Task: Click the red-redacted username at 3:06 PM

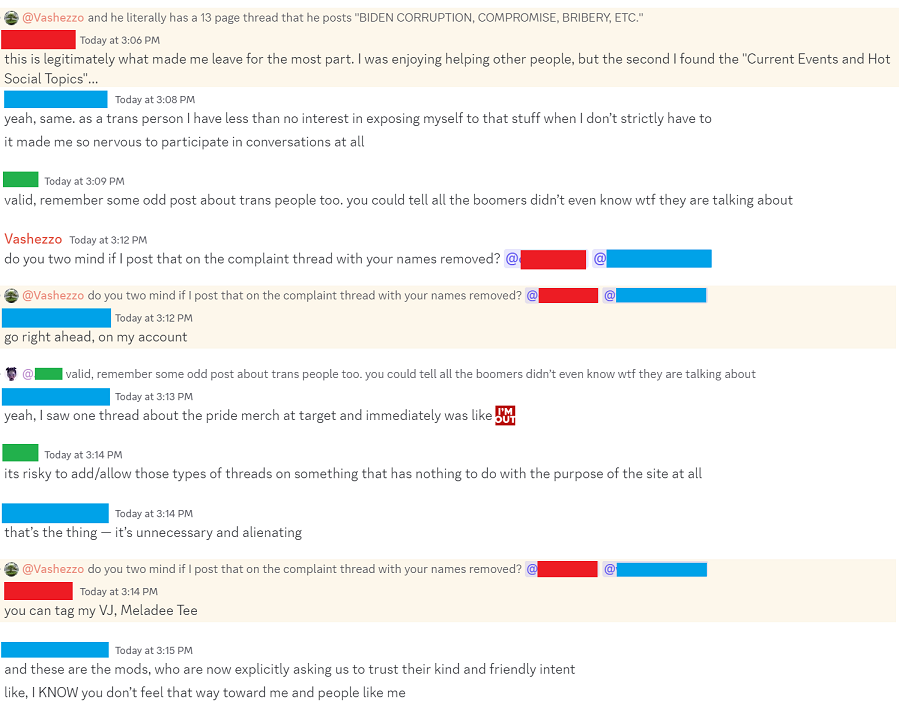Action: pos(38,40)
